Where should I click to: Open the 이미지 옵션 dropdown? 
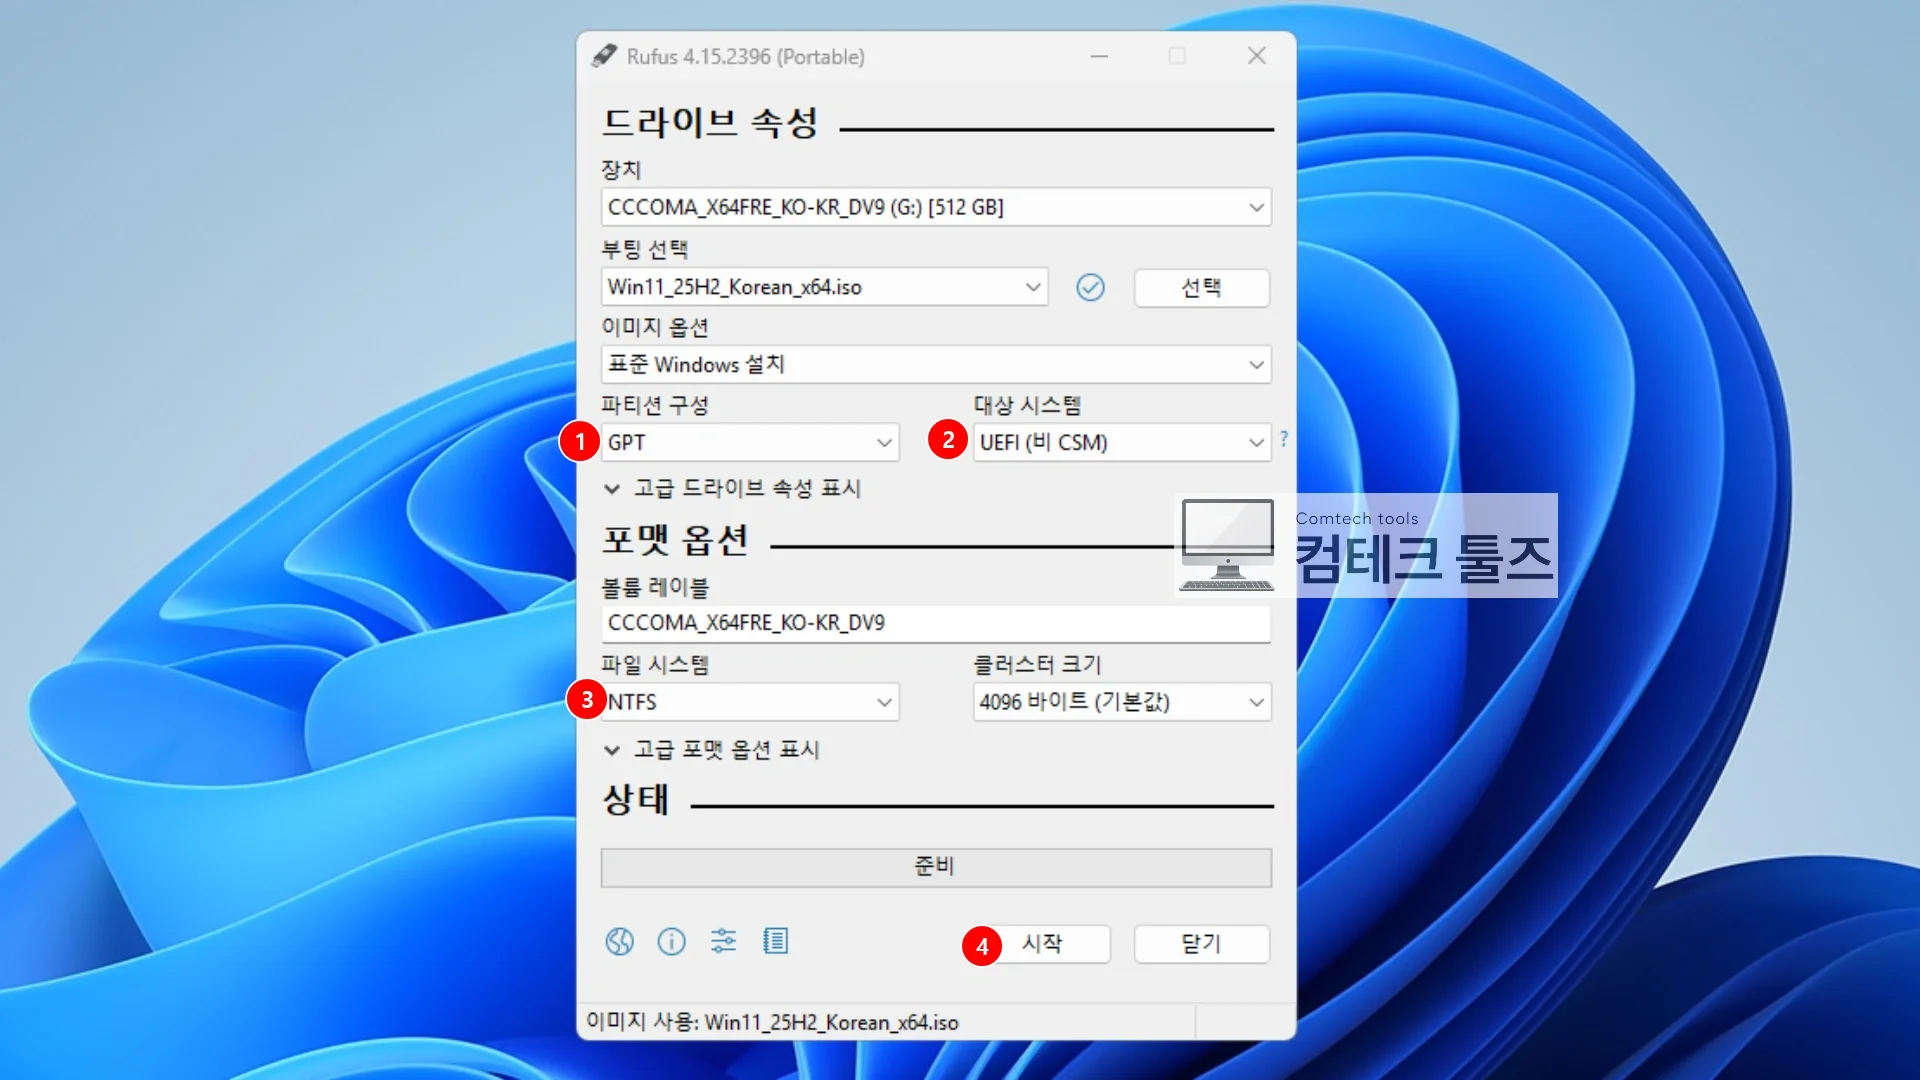pyautogui.click(x=936, y=365)
